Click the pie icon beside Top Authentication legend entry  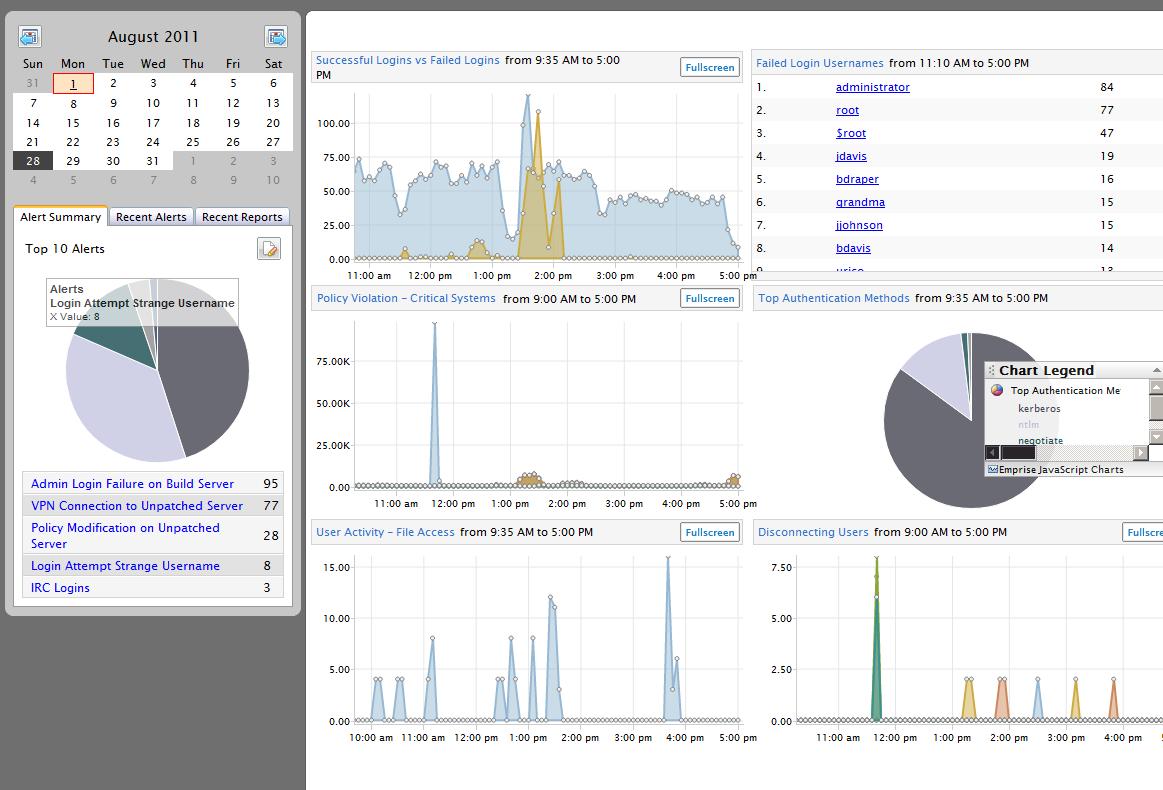(997, 390)
